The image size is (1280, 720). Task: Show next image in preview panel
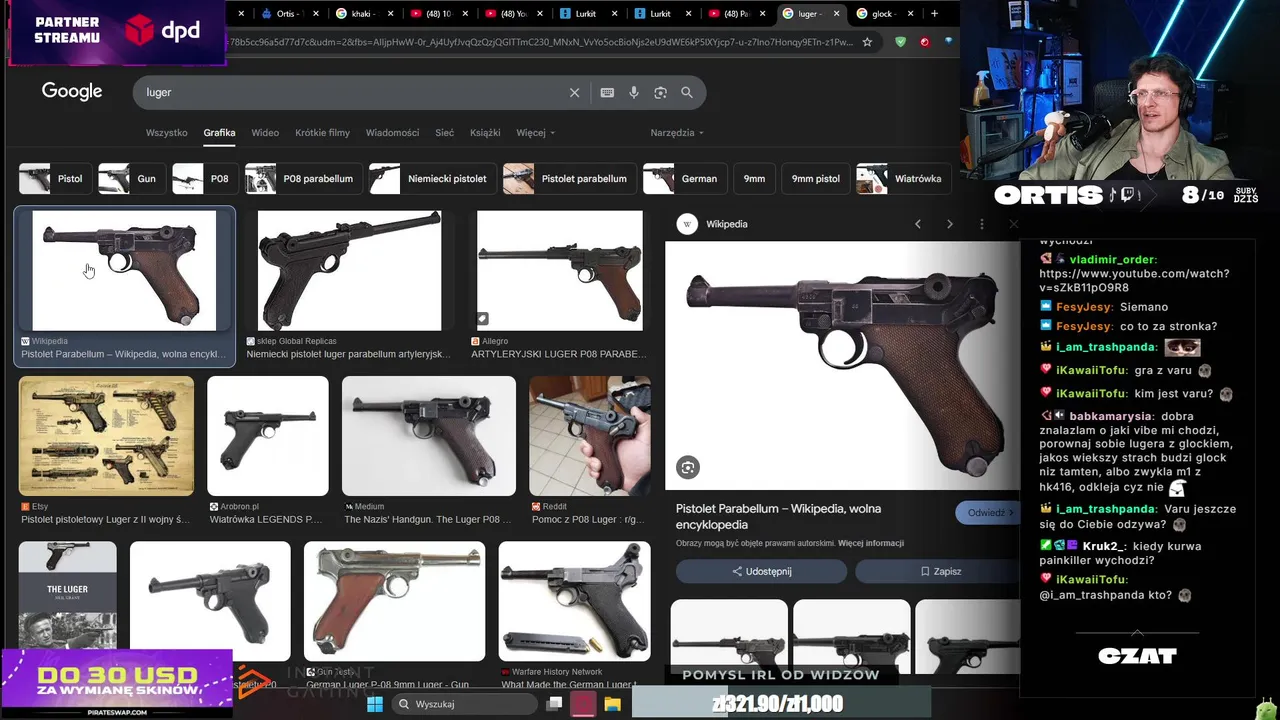[950, 224]
